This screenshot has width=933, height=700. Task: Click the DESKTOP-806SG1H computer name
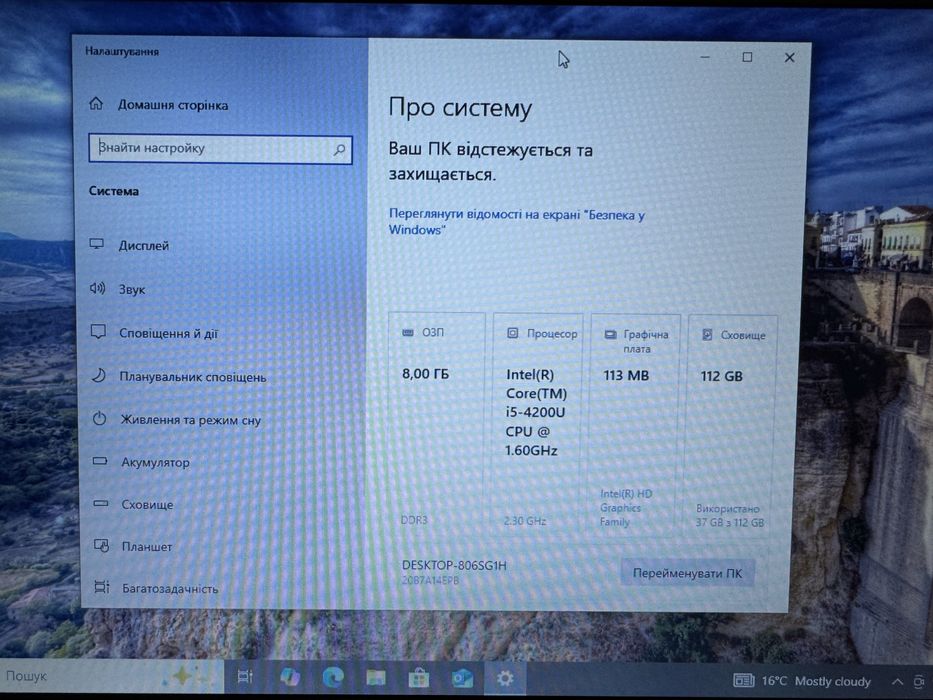(454, 565)
